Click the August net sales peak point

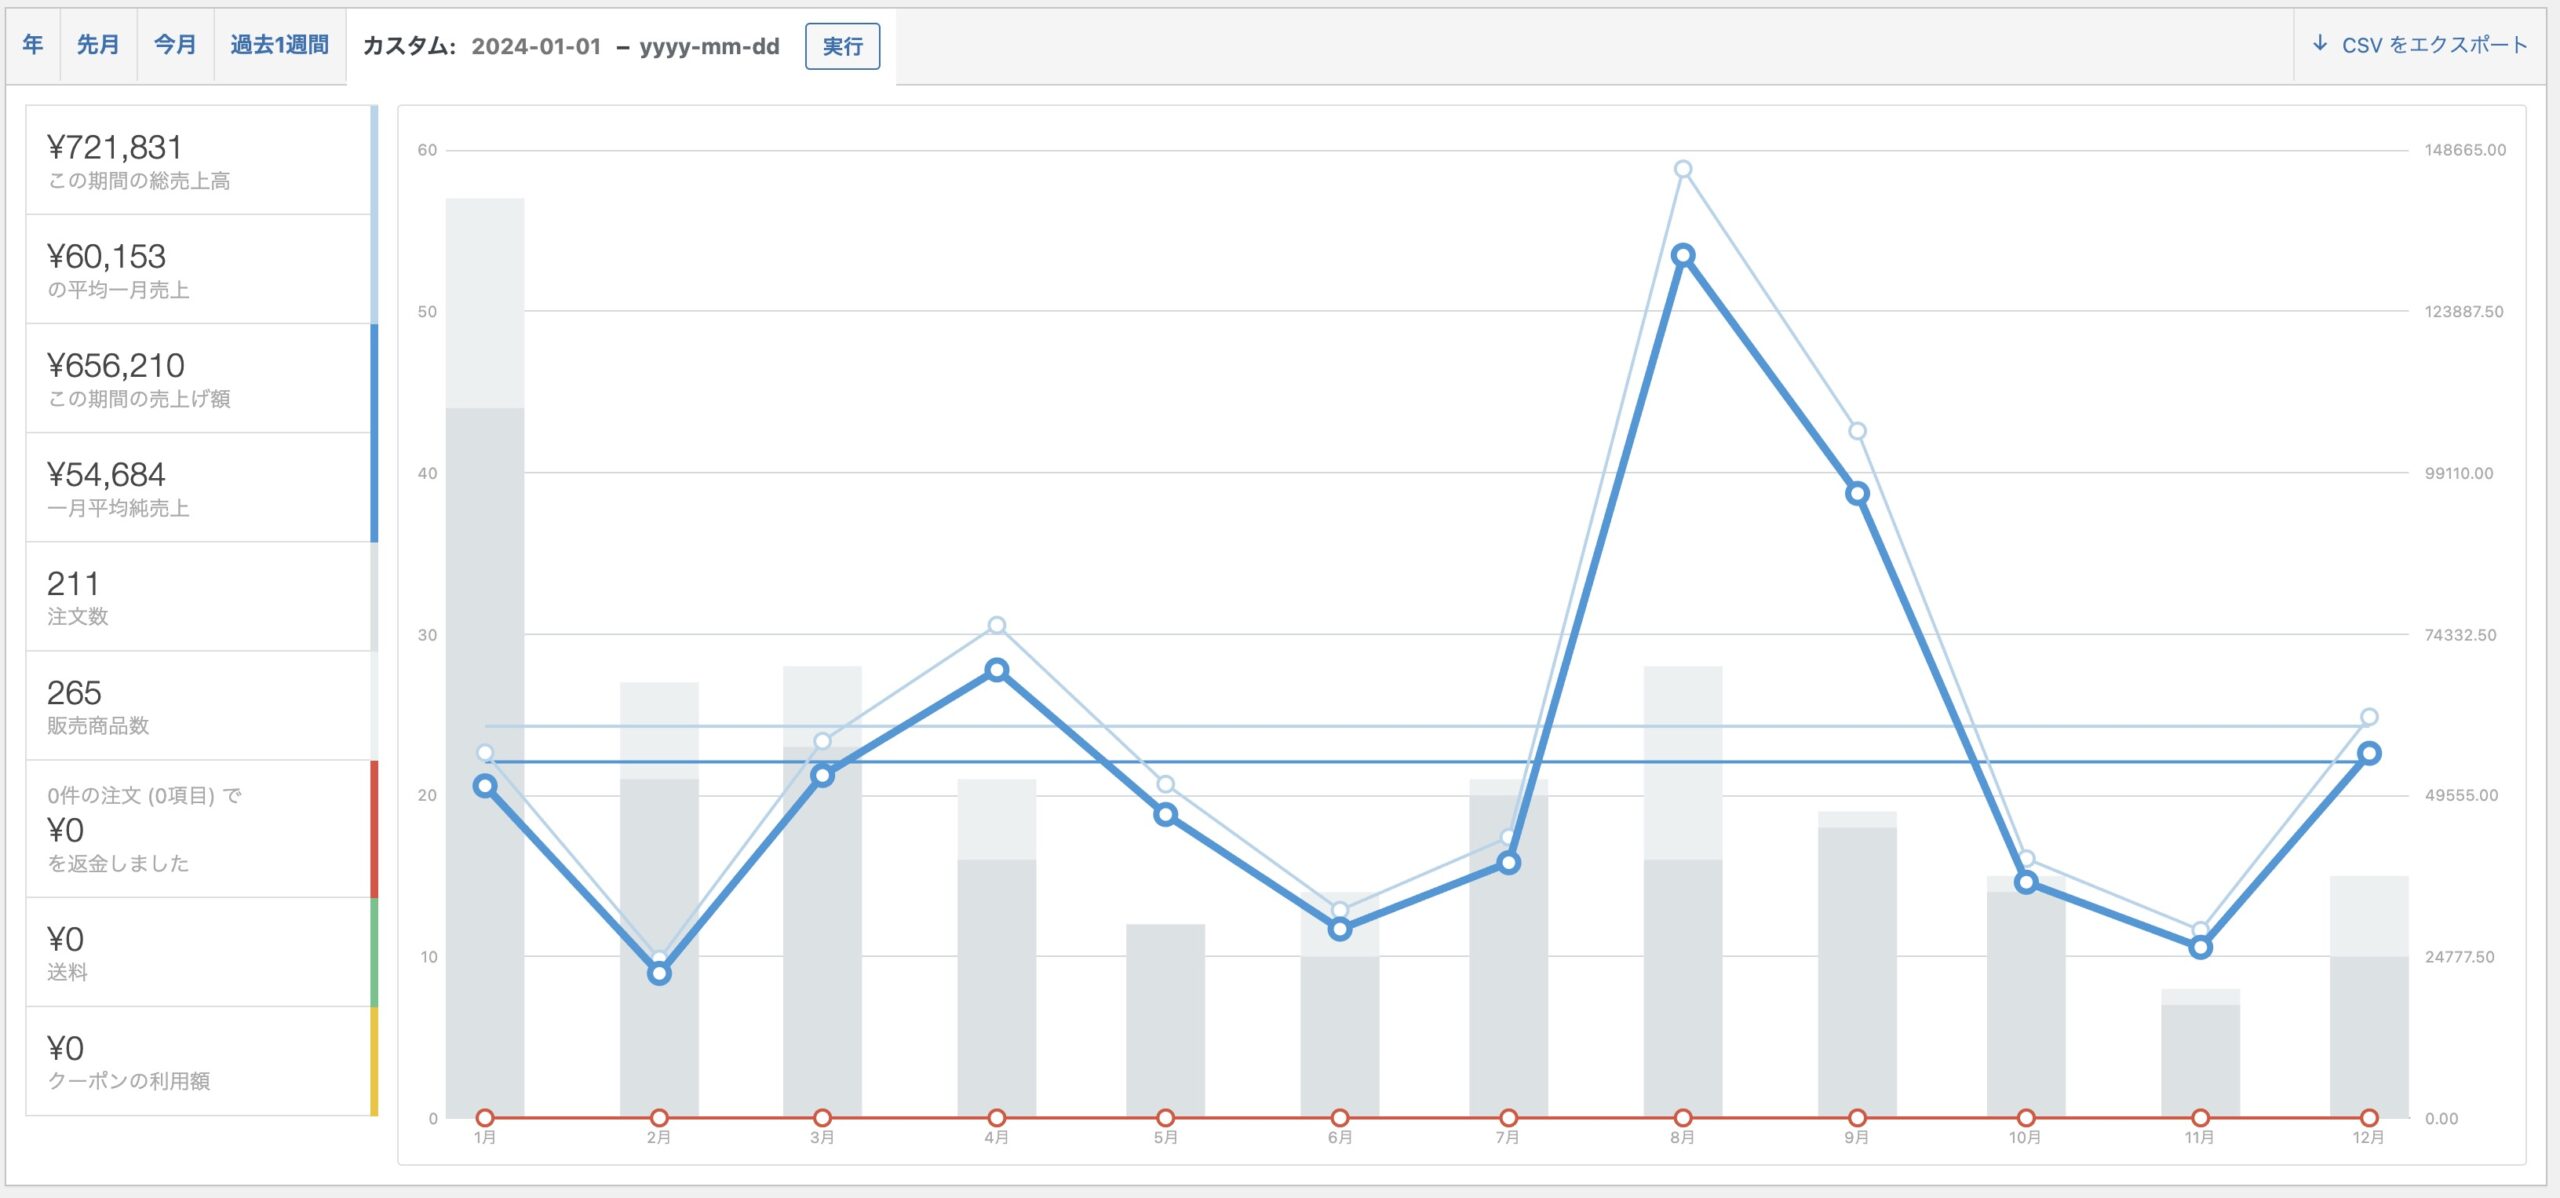point(1683,256)
